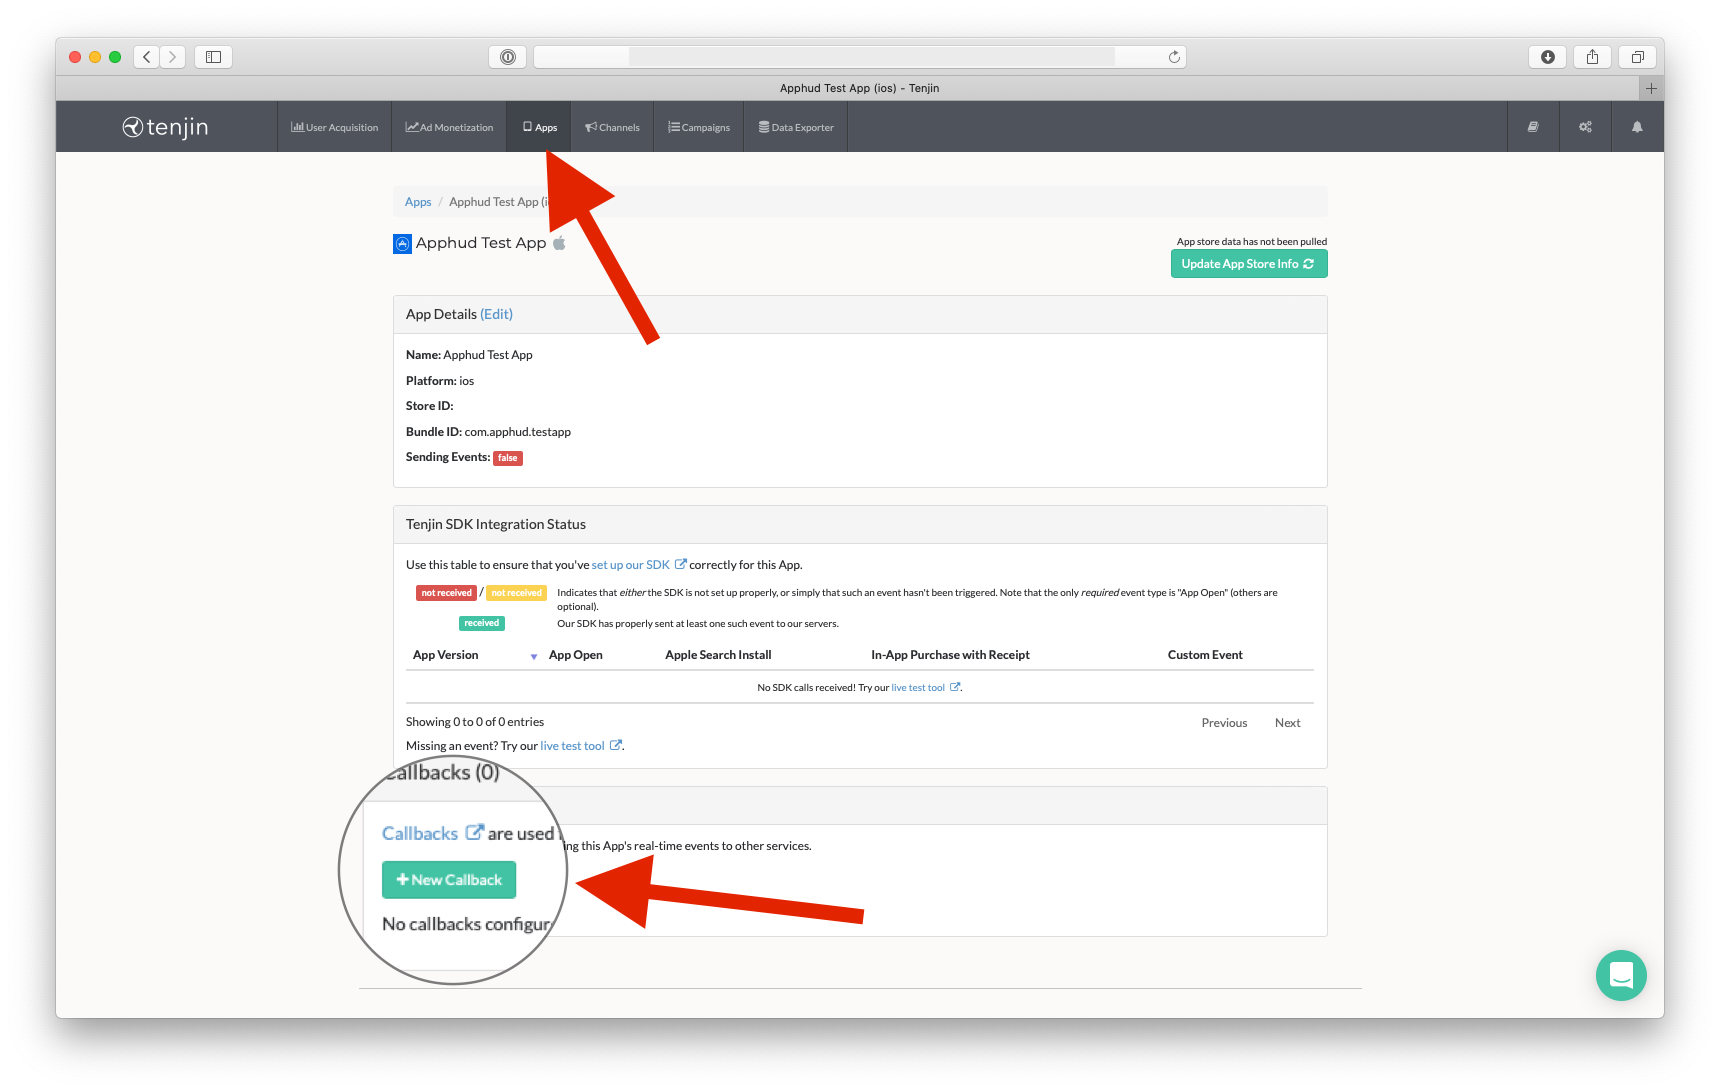Click the privacy shield icon near address bar
1720x1092 pixels.
[x=507, y=57]
